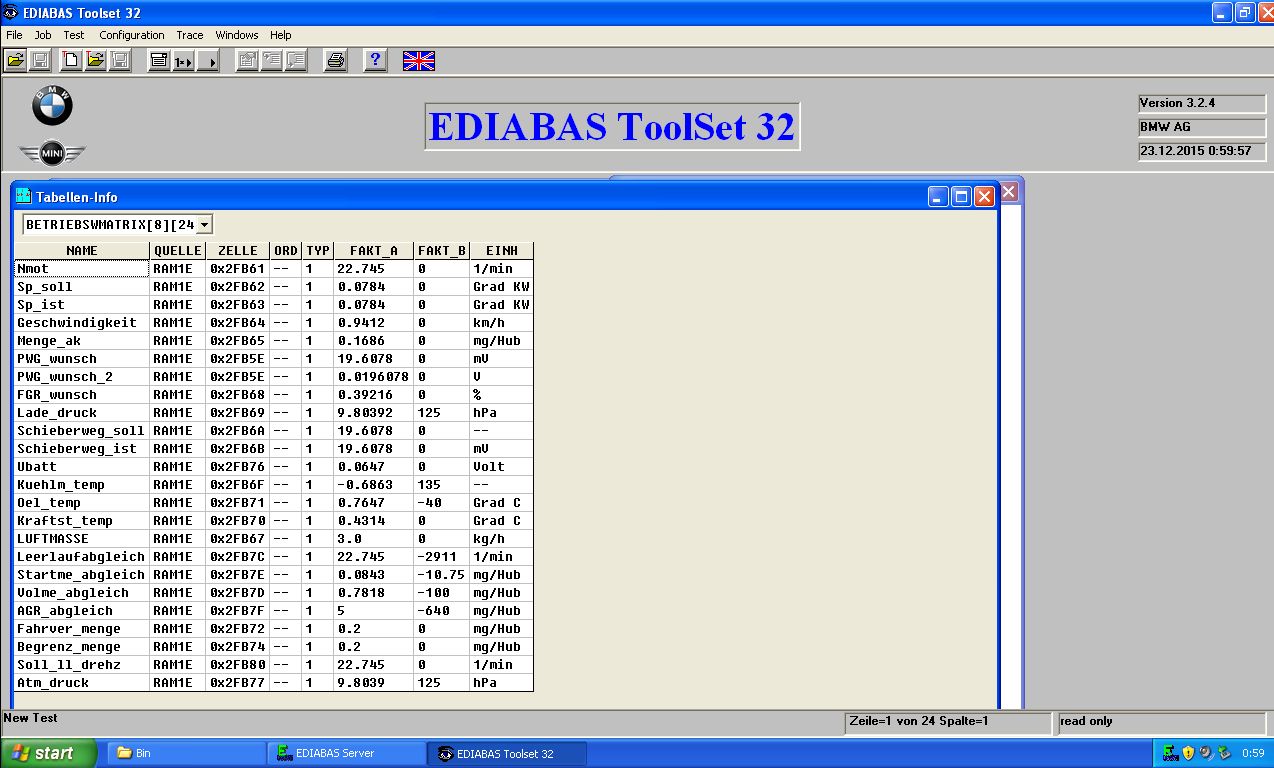1274x768 pixels.
Task: Open the EDIABAS ToolSet 32 title bar icon
Action: 11,12
